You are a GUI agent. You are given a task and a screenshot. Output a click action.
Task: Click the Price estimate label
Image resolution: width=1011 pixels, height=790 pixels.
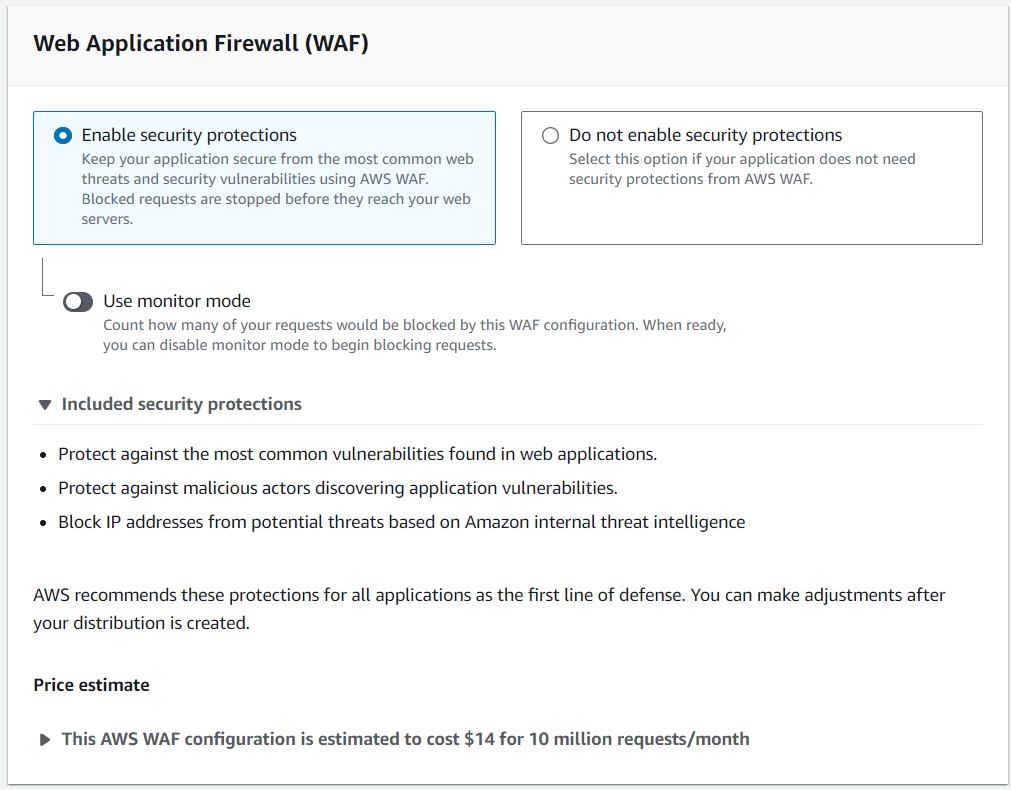click(91, 685)
